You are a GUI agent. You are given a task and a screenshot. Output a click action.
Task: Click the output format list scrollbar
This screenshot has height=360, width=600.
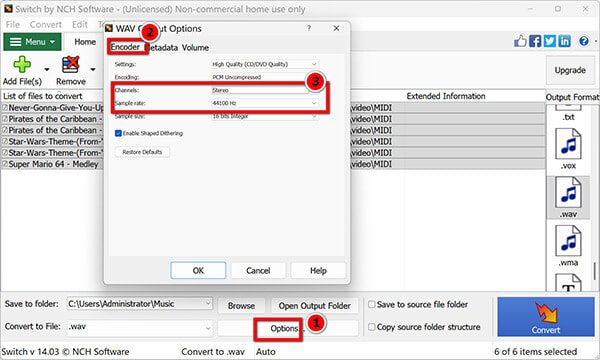coord(595,272)
